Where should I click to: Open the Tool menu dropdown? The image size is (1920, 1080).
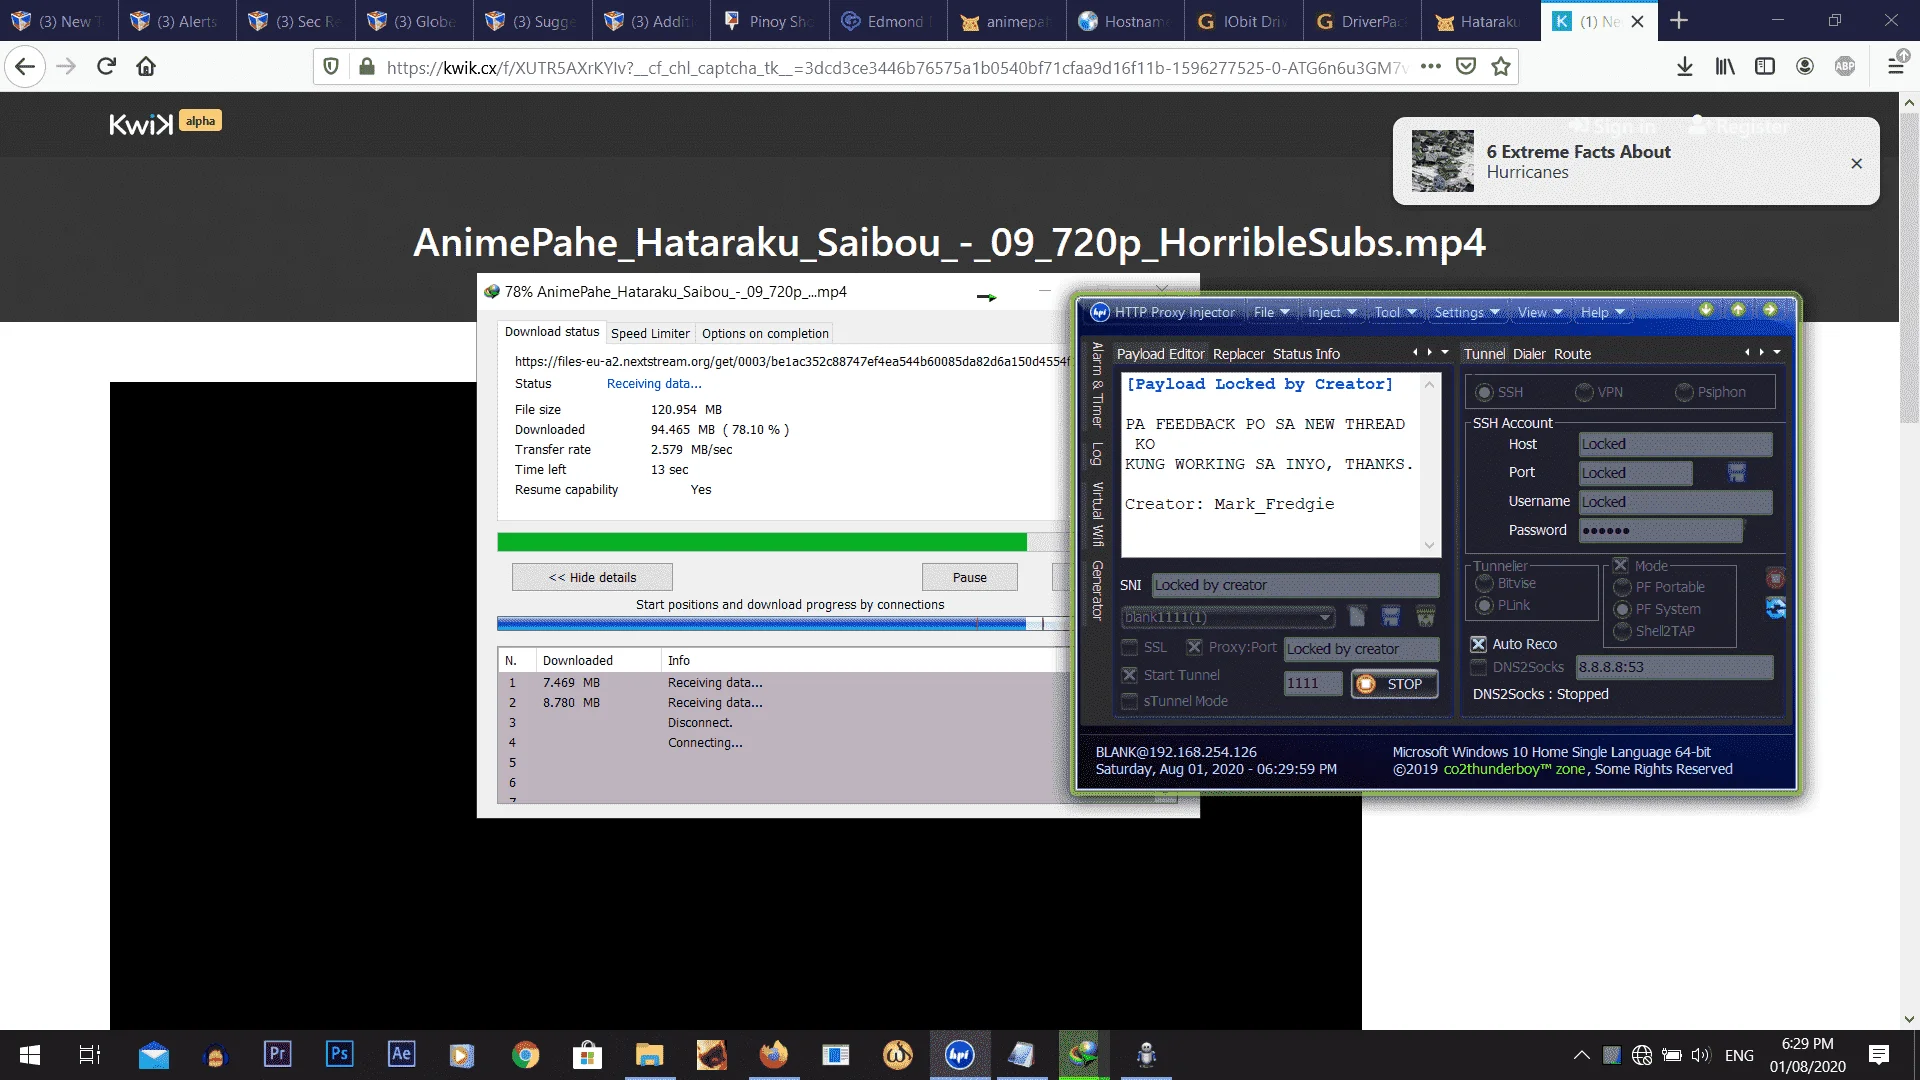pyautogui.click(x=1395, y=312)
